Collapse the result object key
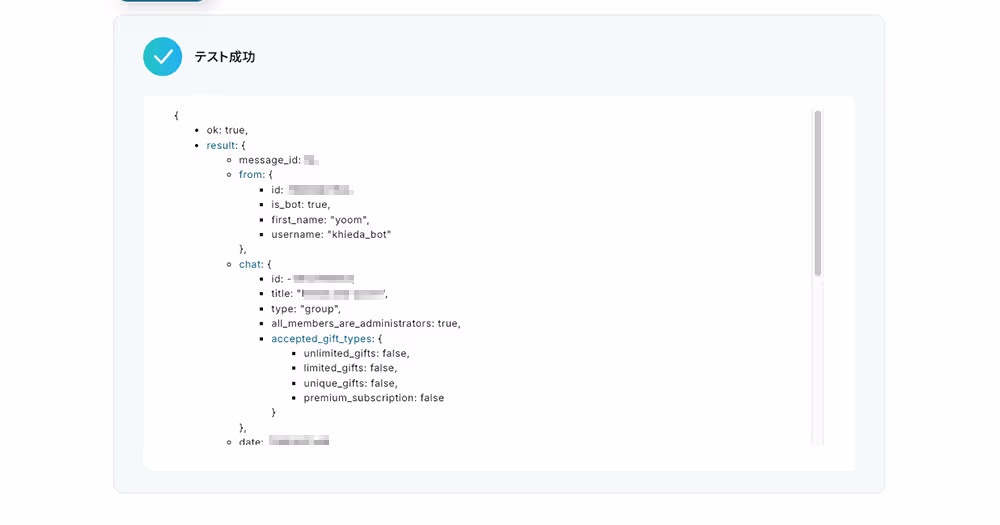Viewport: 1000px width, 525px height. pos(221,145)
